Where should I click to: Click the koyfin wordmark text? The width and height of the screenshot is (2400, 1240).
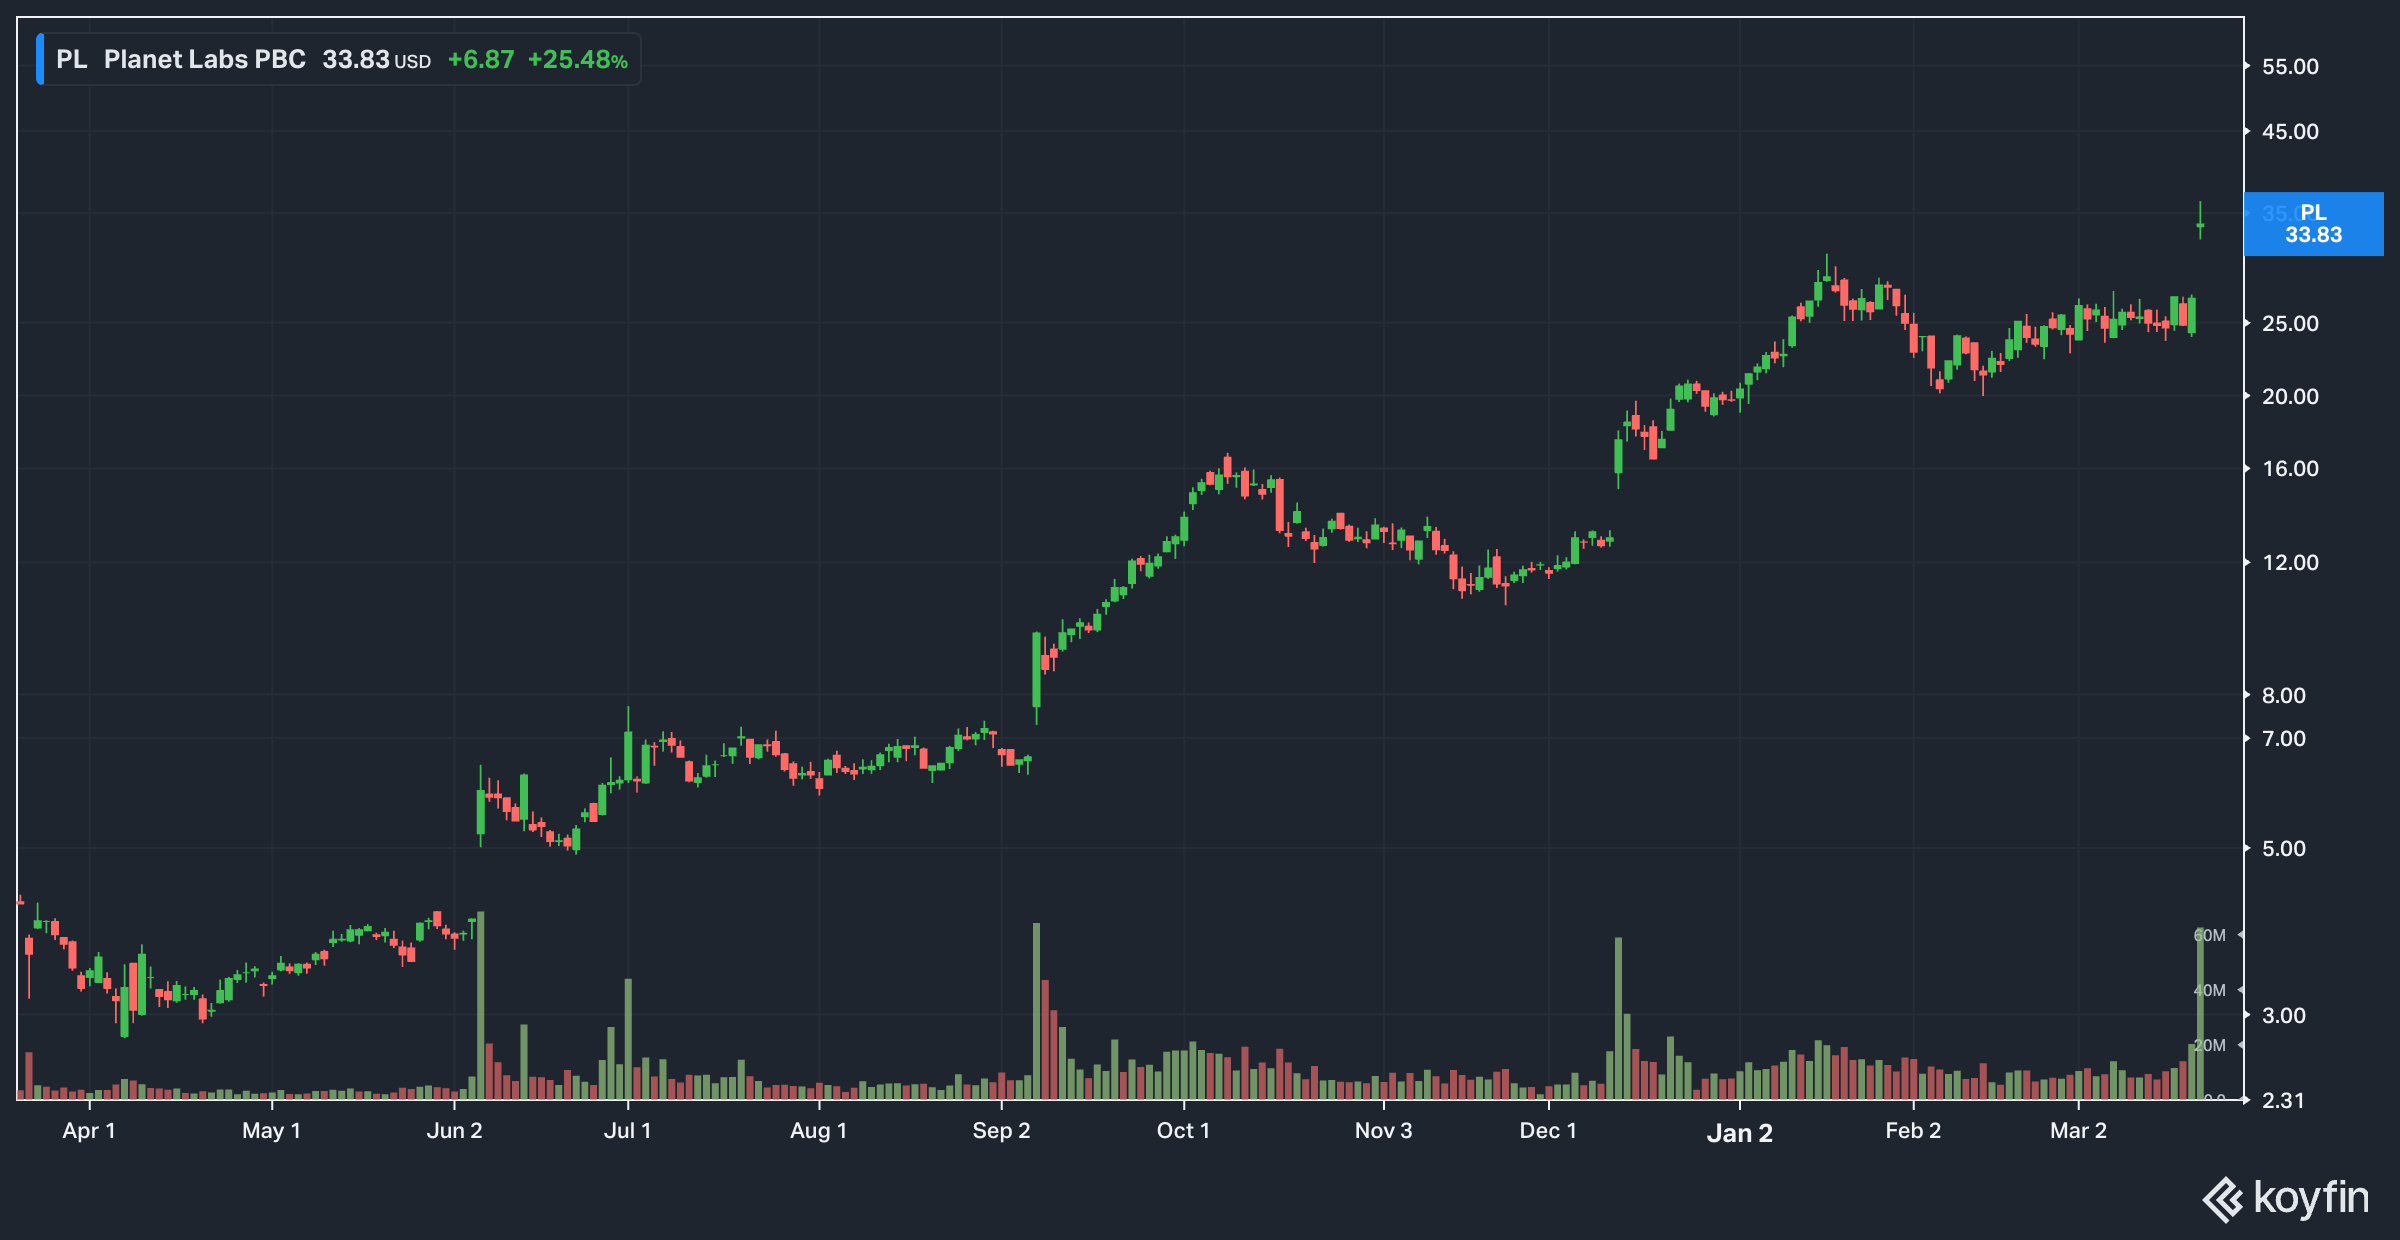tap(2310, 1198)
